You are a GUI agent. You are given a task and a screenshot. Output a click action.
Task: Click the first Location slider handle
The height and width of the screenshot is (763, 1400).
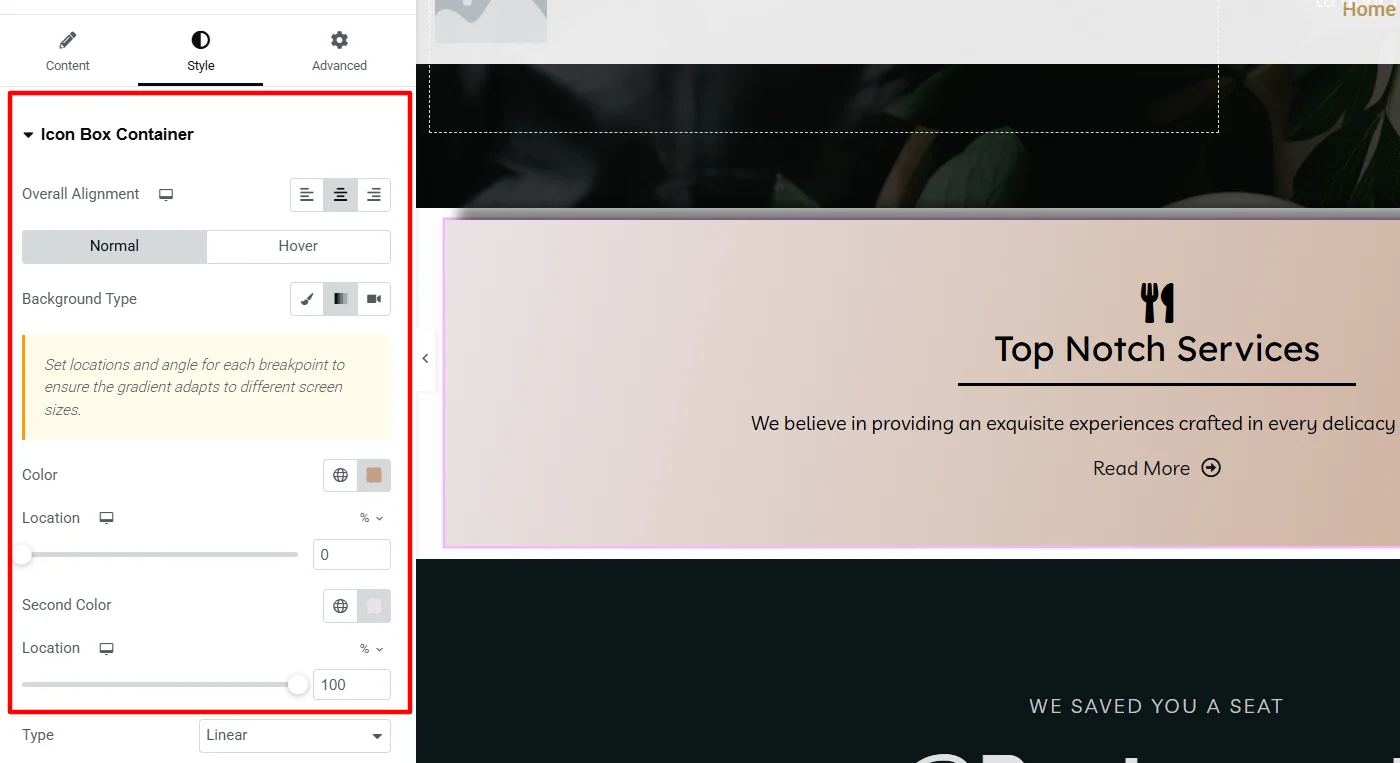point(22,554)
